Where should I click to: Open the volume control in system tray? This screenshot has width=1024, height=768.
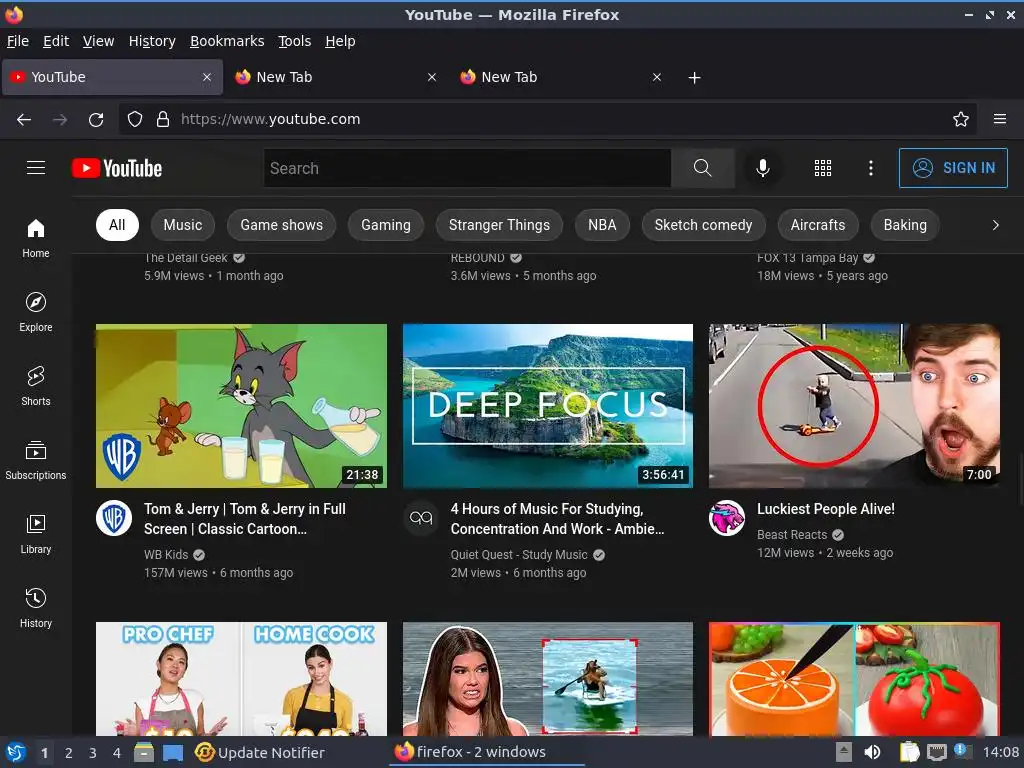872,752
